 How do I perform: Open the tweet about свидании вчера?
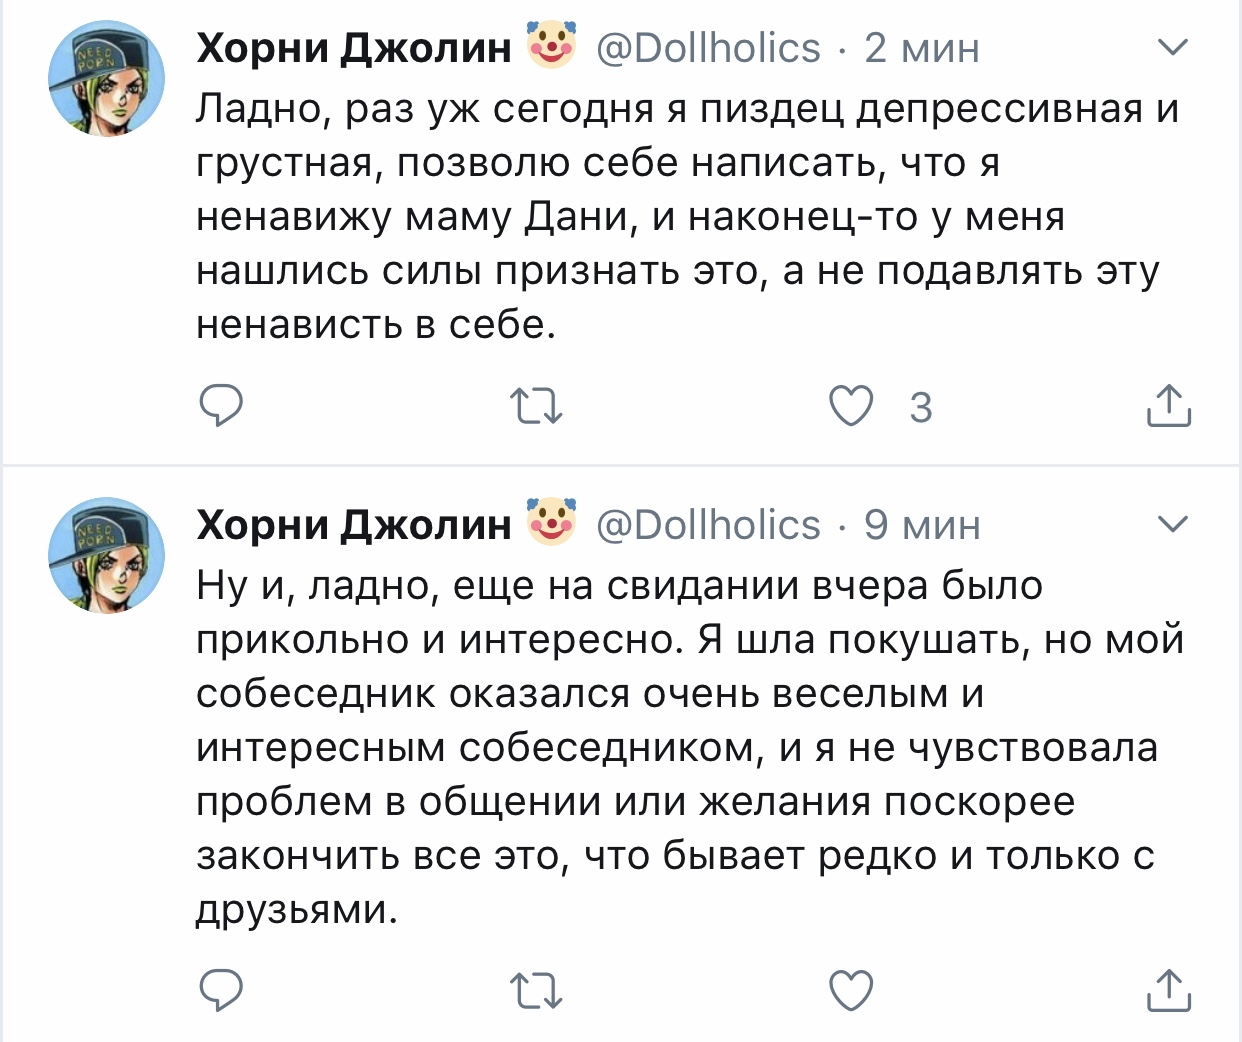click(680, 746)
